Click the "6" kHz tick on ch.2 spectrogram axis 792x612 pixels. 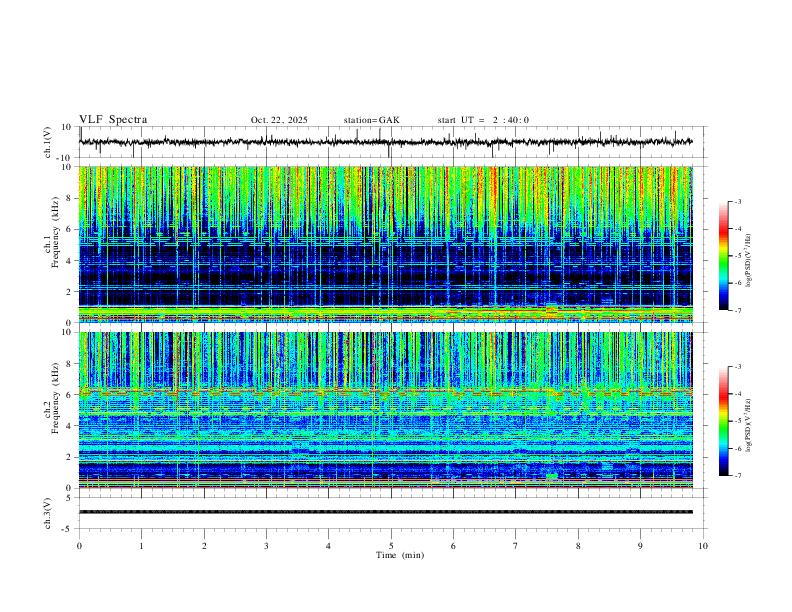coord(69,395)
